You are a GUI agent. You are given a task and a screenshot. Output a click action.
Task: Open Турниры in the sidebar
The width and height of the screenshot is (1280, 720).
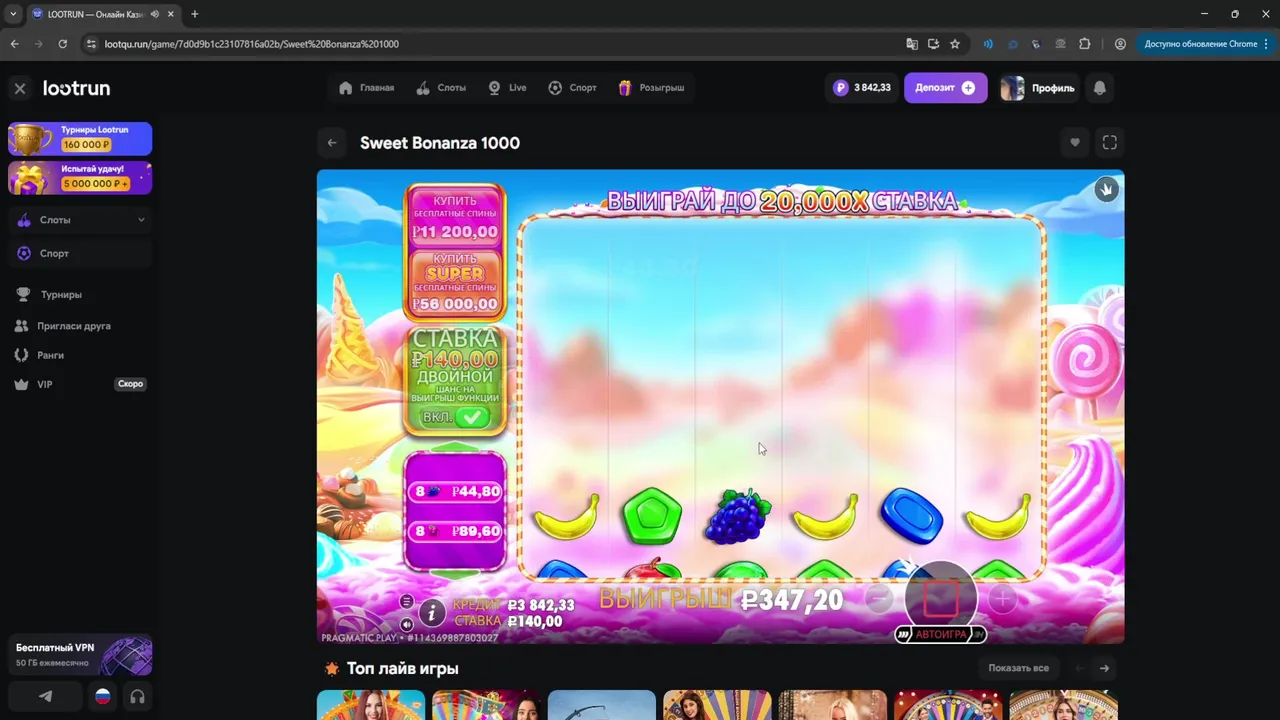click(61, 295)
